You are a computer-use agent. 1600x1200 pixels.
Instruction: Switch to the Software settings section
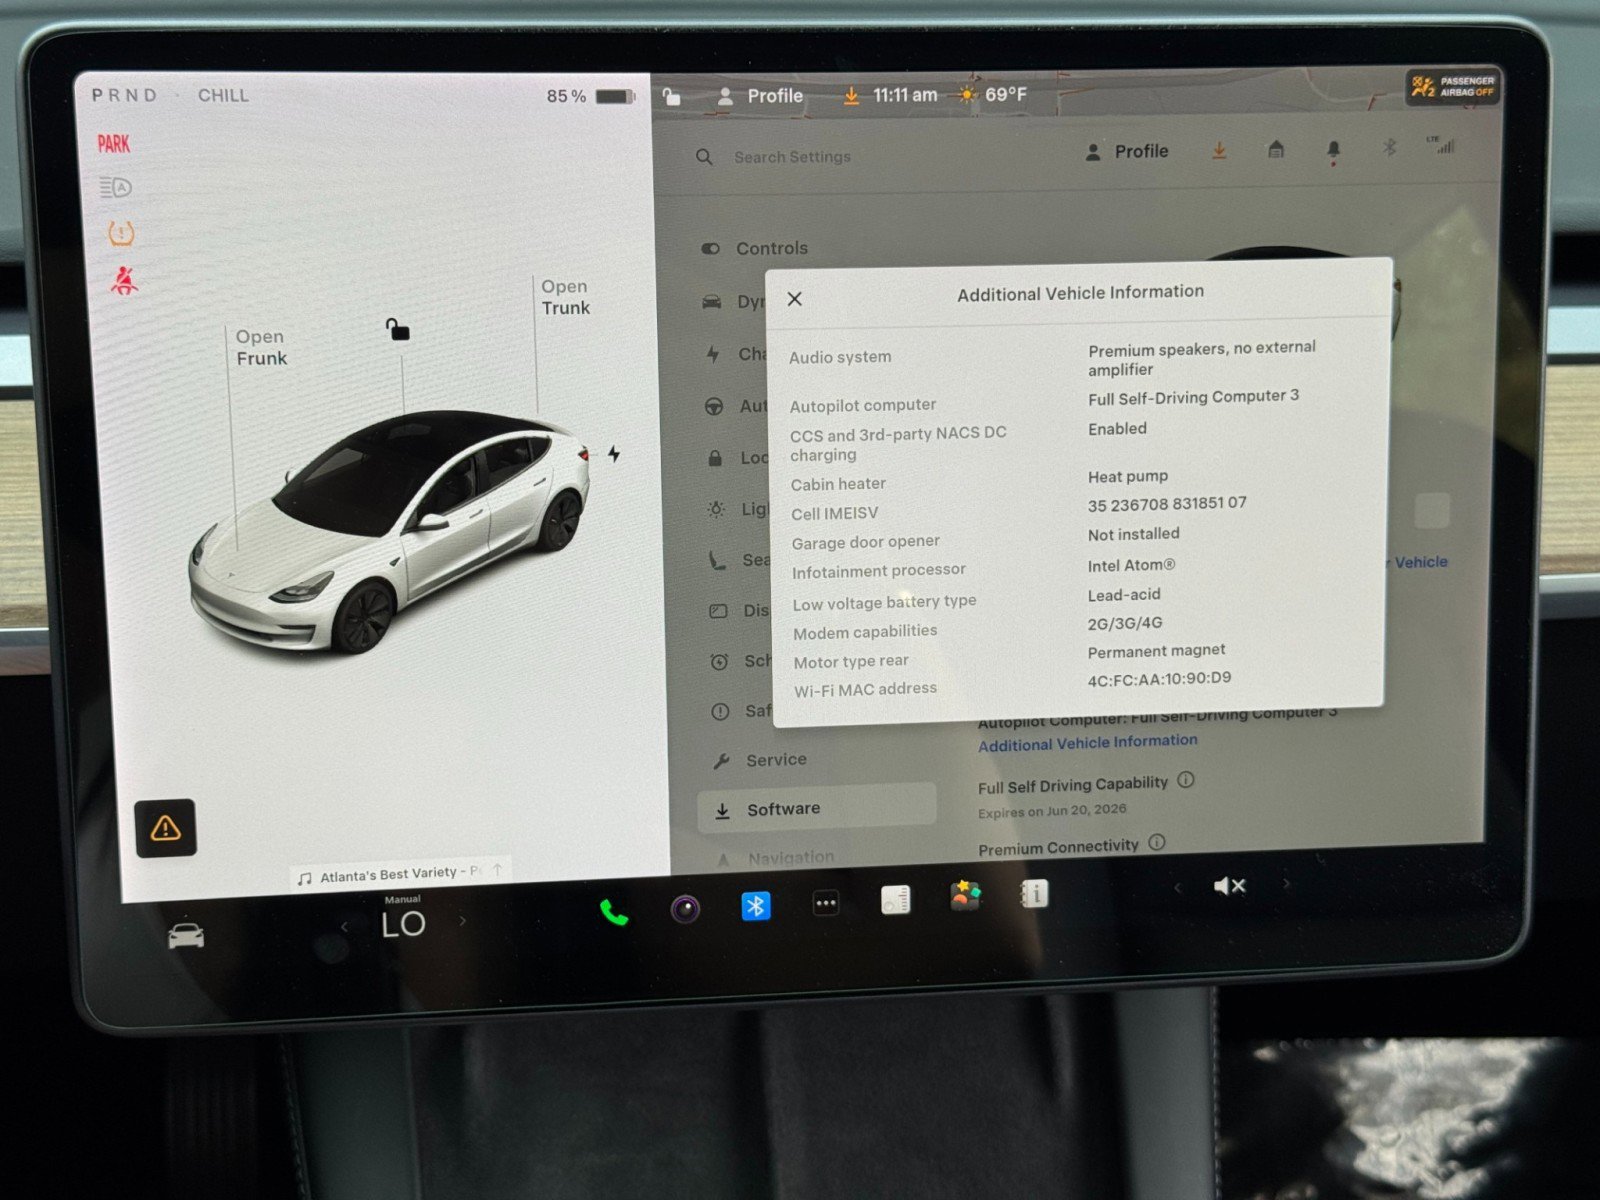(783, 808)
